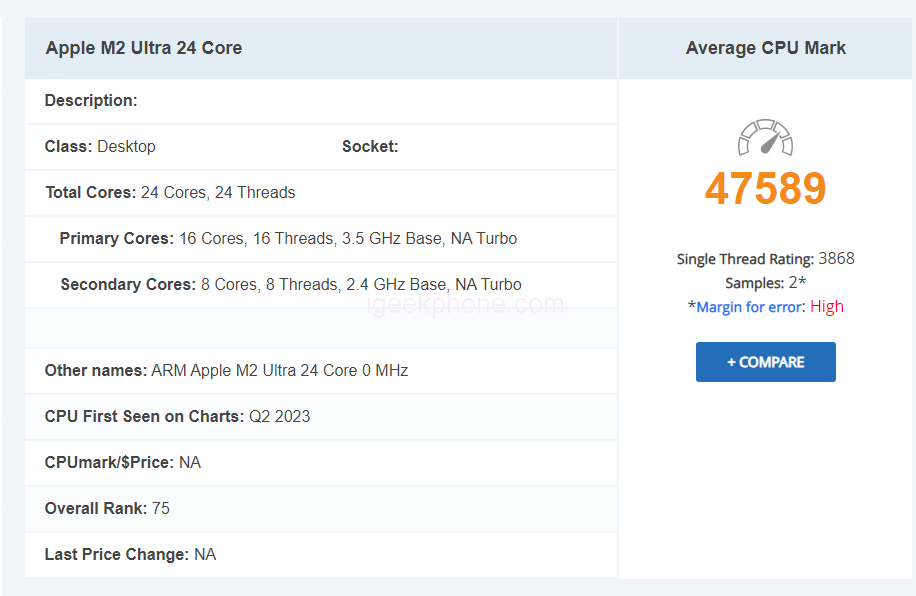Click the Class: Desktop field
The width and height of the screenshot is (916, 596).
(x=100, y=147)
